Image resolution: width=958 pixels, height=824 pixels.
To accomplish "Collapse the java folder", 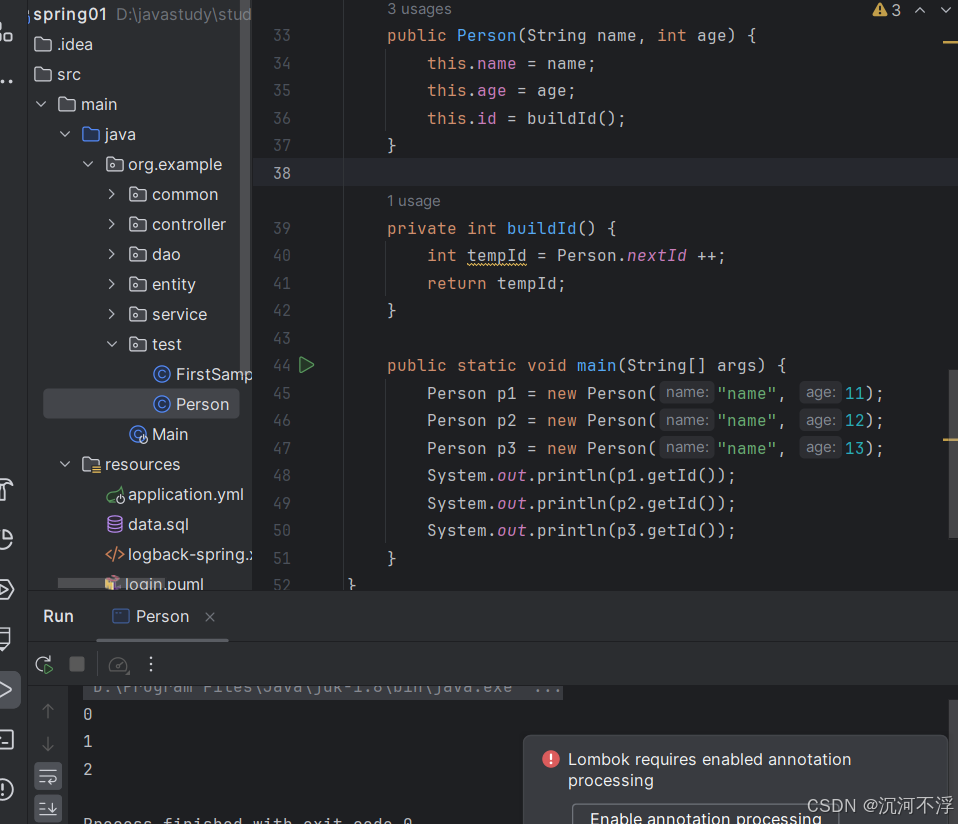I will coord(65,134).
